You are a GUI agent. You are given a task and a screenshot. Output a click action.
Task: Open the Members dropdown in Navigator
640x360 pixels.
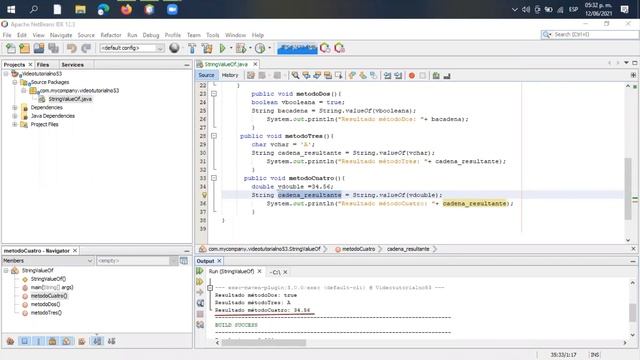click(x=48, y=260)
